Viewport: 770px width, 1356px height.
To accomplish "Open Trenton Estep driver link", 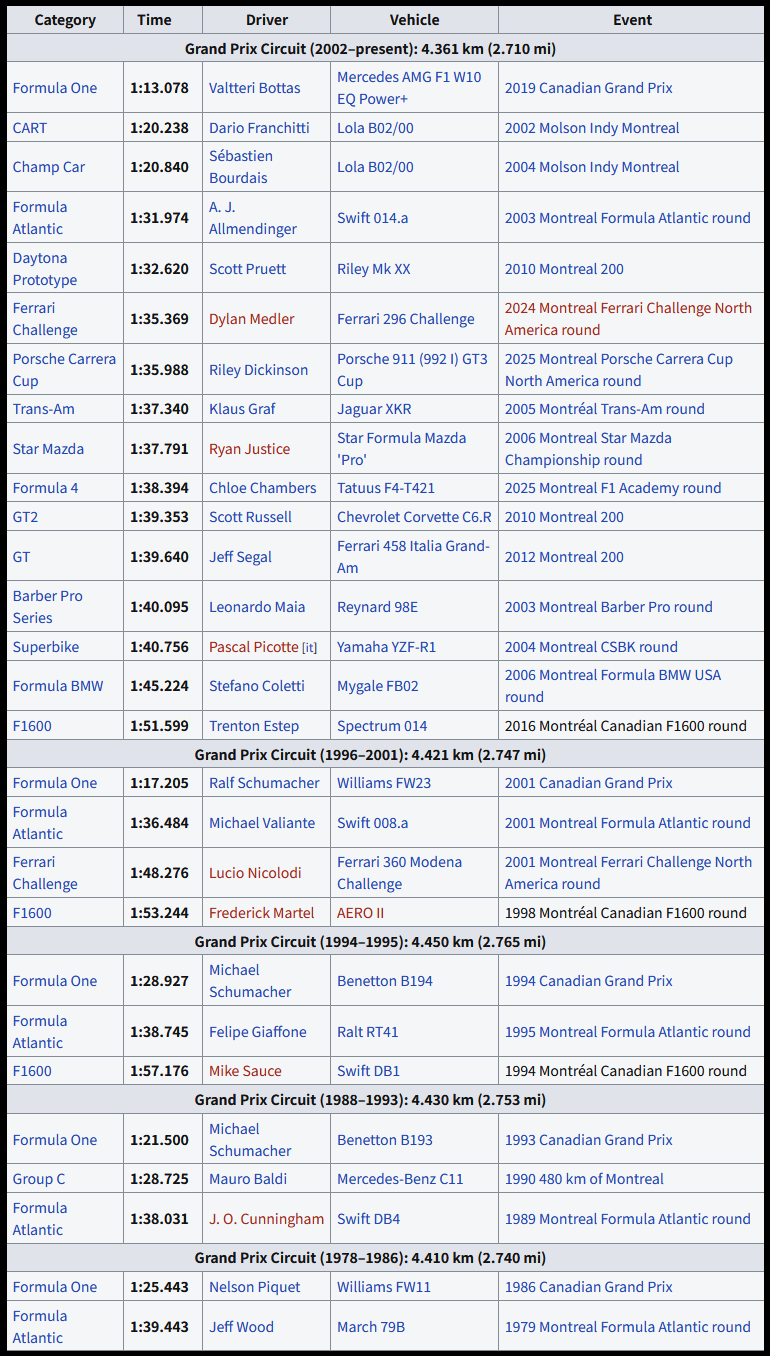I will pyautogui.click(x=254, y=726).
